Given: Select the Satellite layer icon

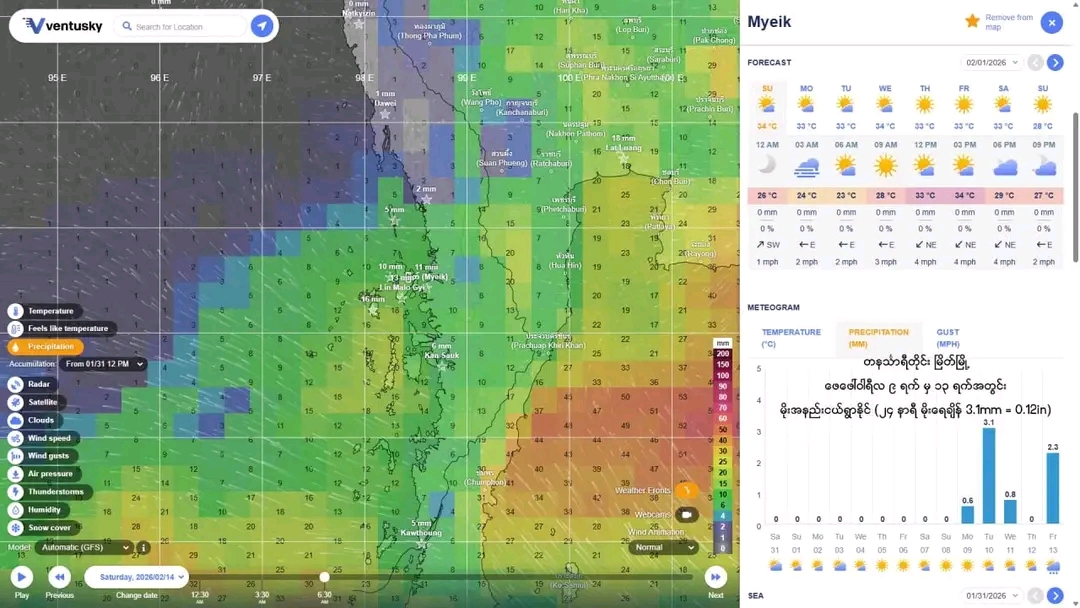Looking at the screenshot, I should point(15,402).
